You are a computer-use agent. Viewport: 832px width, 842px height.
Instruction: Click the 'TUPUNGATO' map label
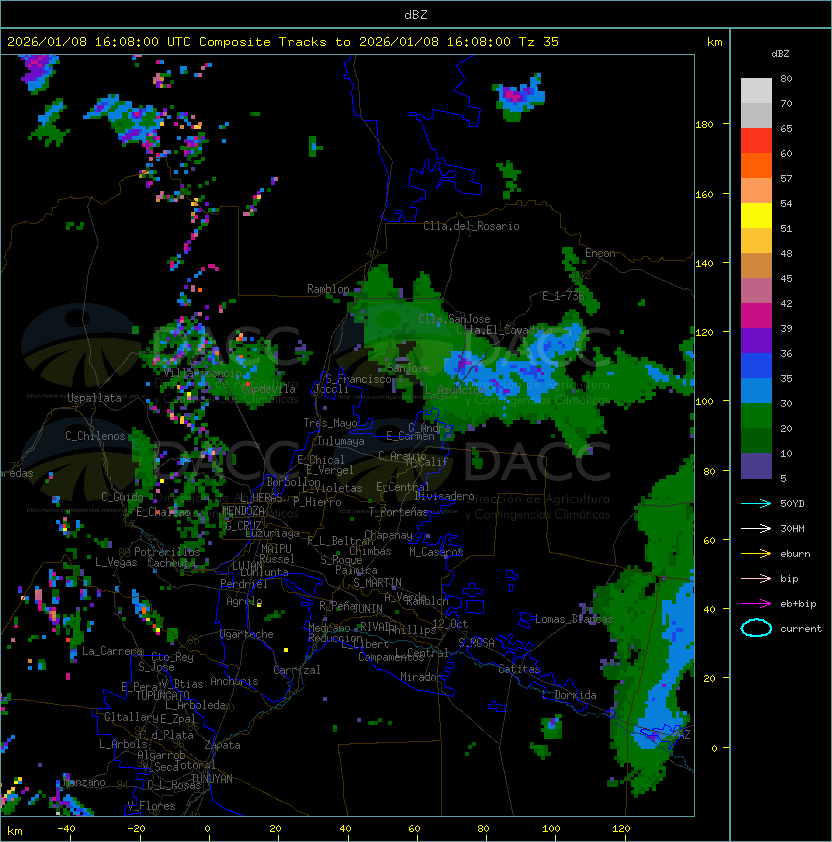162,695
